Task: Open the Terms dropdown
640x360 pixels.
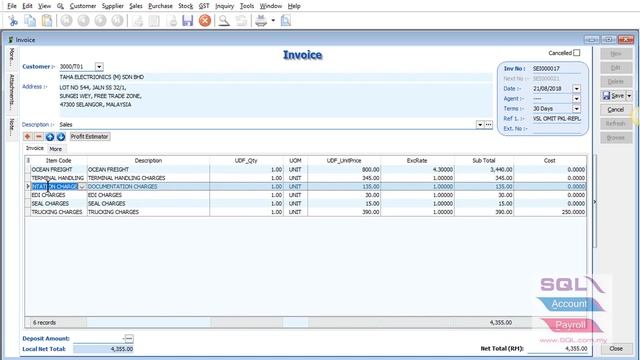Action: pyautogui.click(x=576, y=109)
